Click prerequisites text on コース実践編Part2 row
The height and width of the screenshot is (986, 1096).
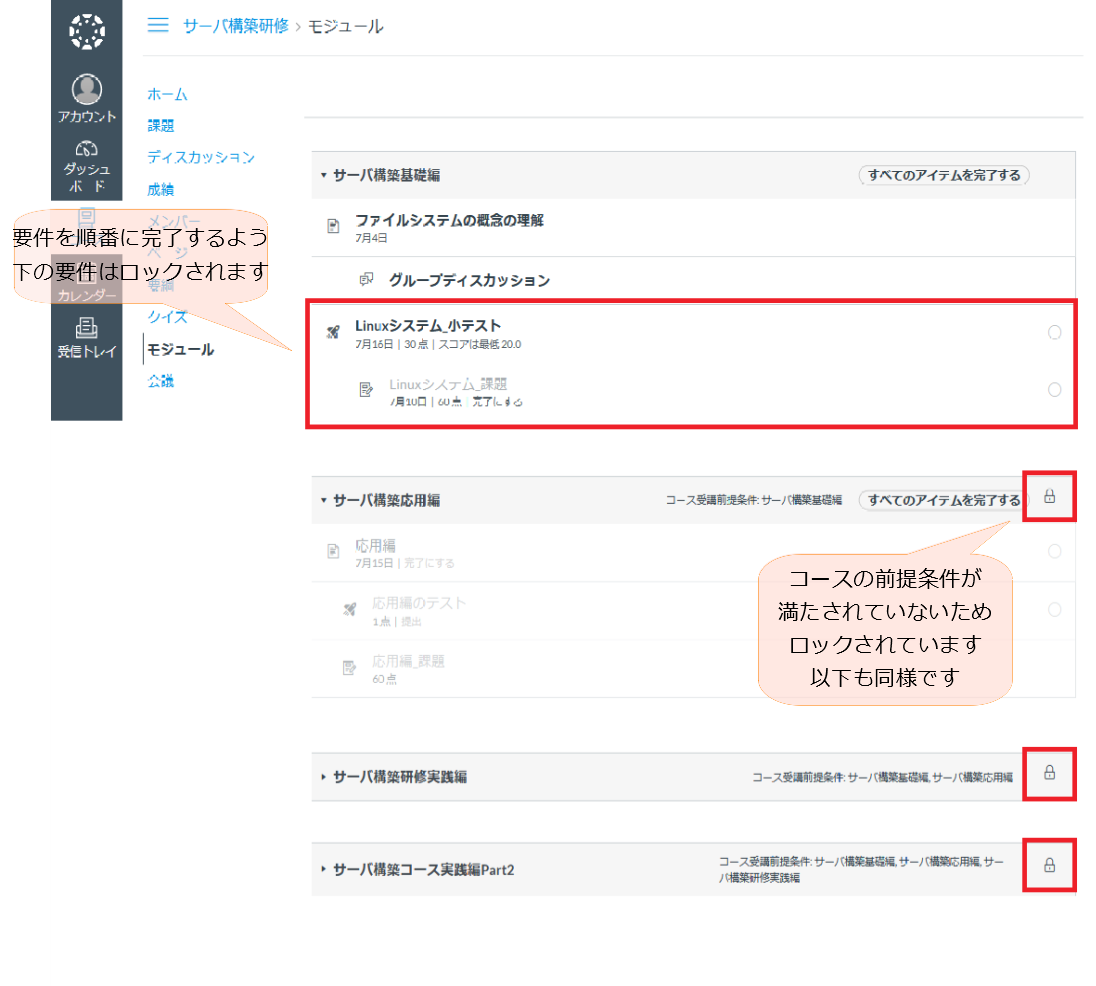tap(861, 869)
